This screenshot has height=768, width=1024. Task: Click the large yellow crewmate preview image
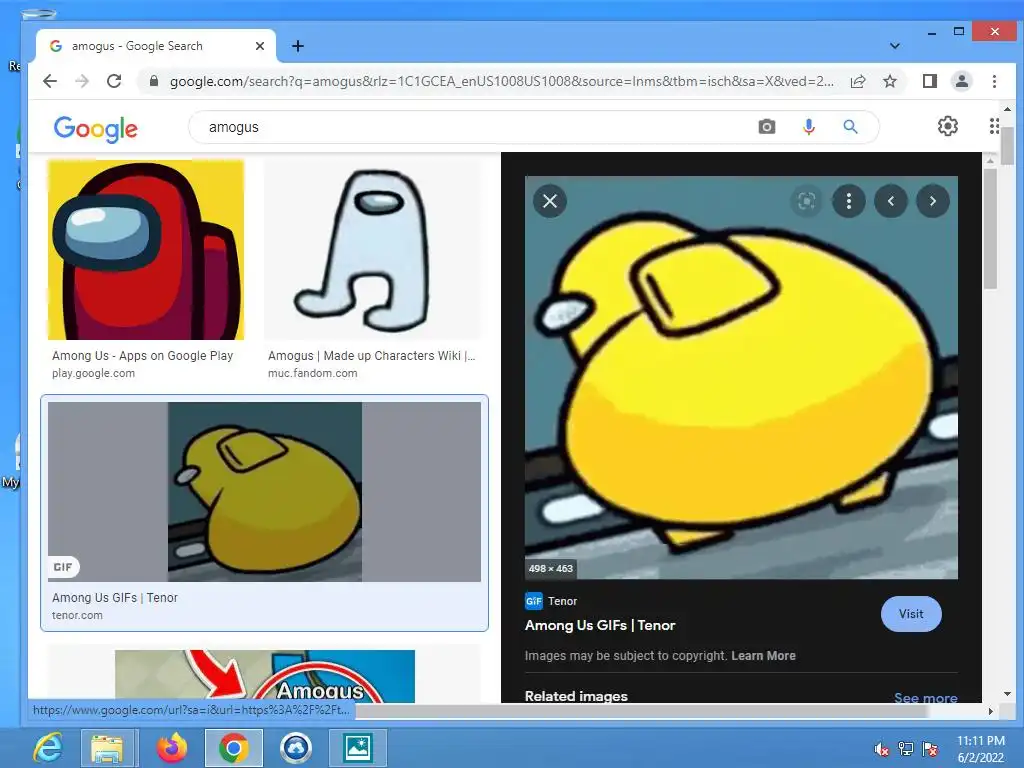741,377
